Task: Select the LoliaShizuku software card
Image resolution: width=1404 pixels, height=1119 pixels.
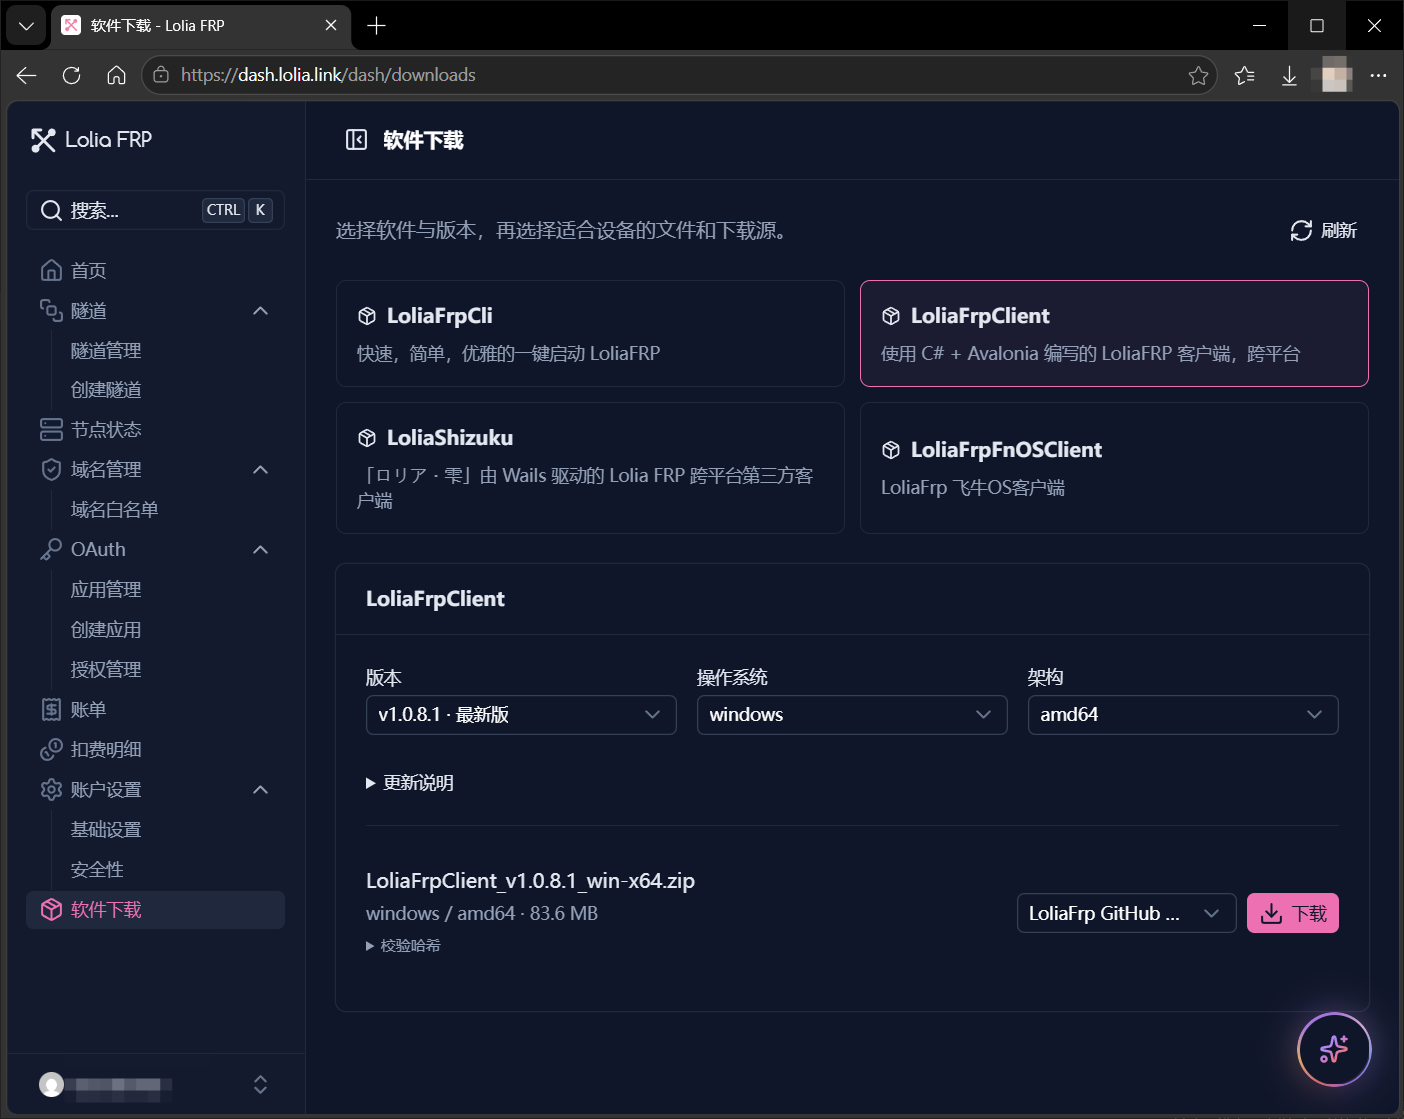Action: pyautogui.click(x=590, y=468)
